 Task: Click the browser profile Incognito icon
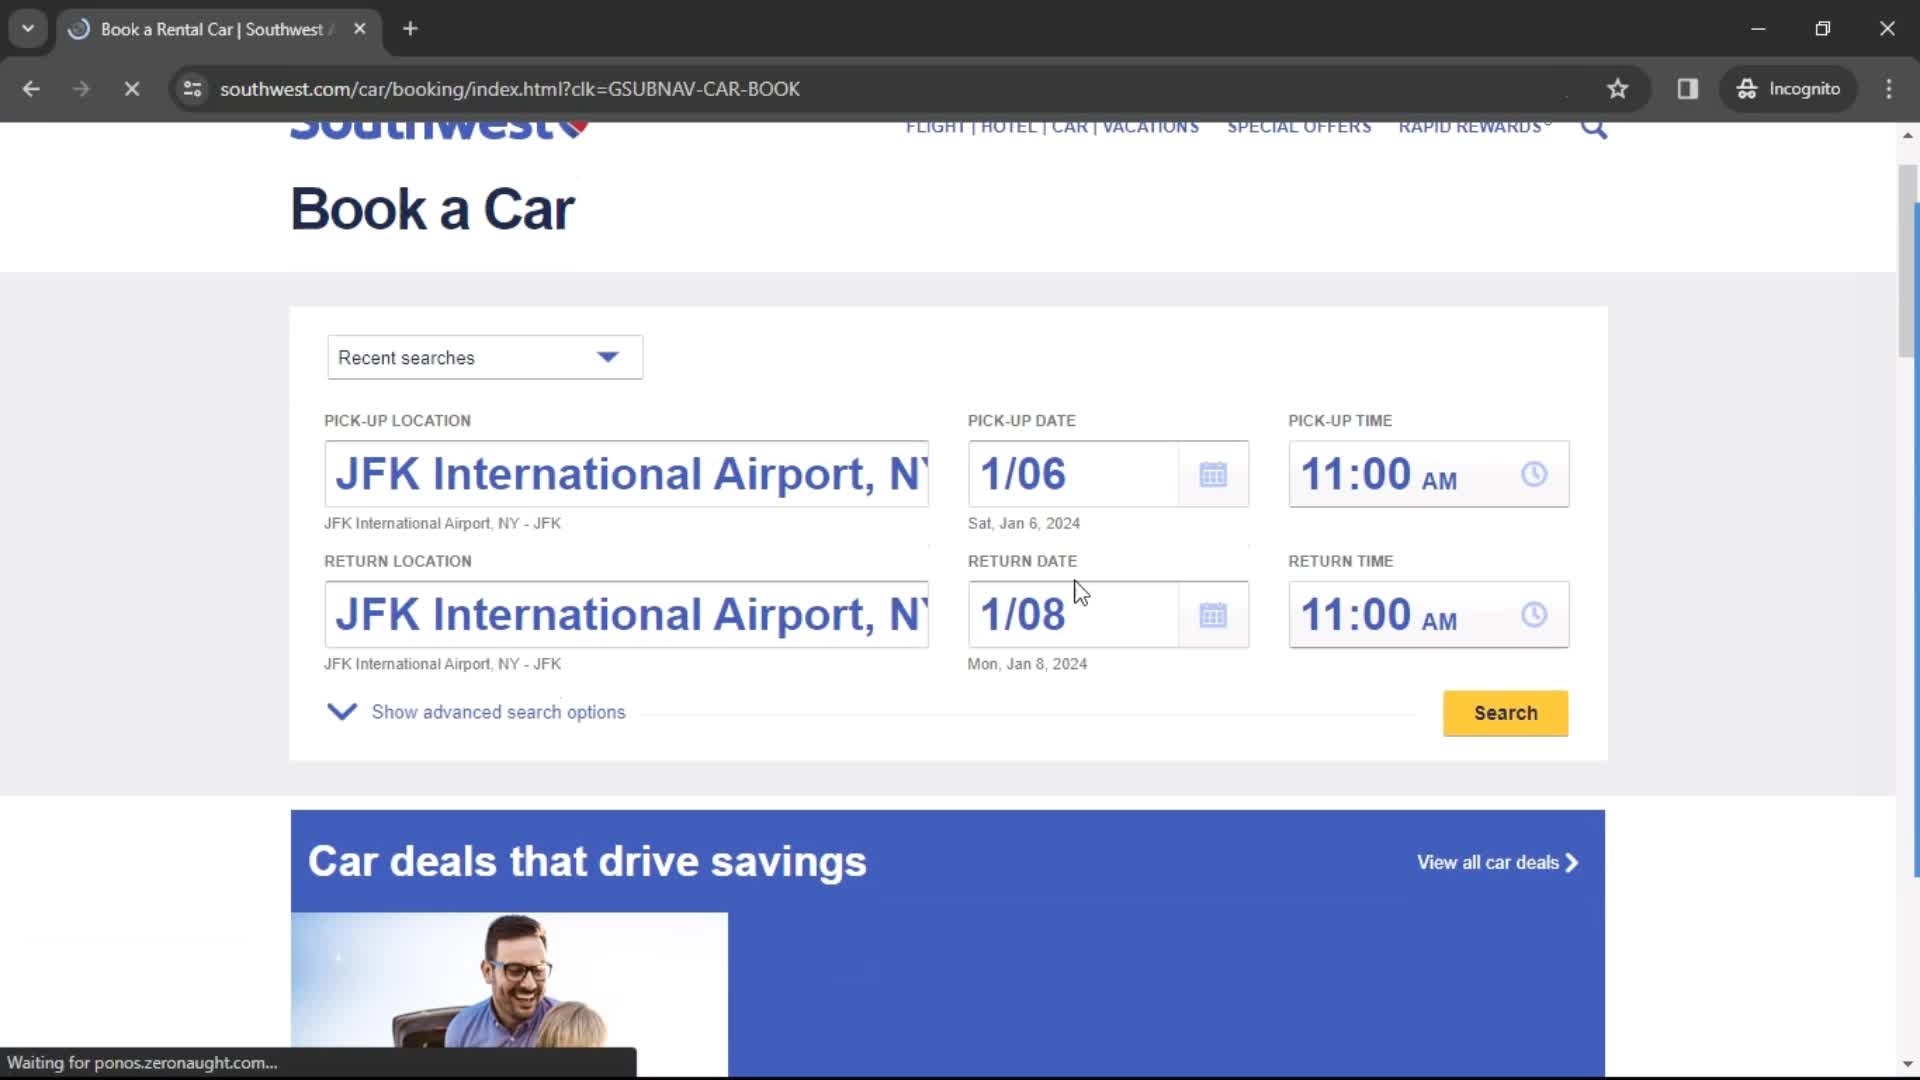coord(1745,88)
